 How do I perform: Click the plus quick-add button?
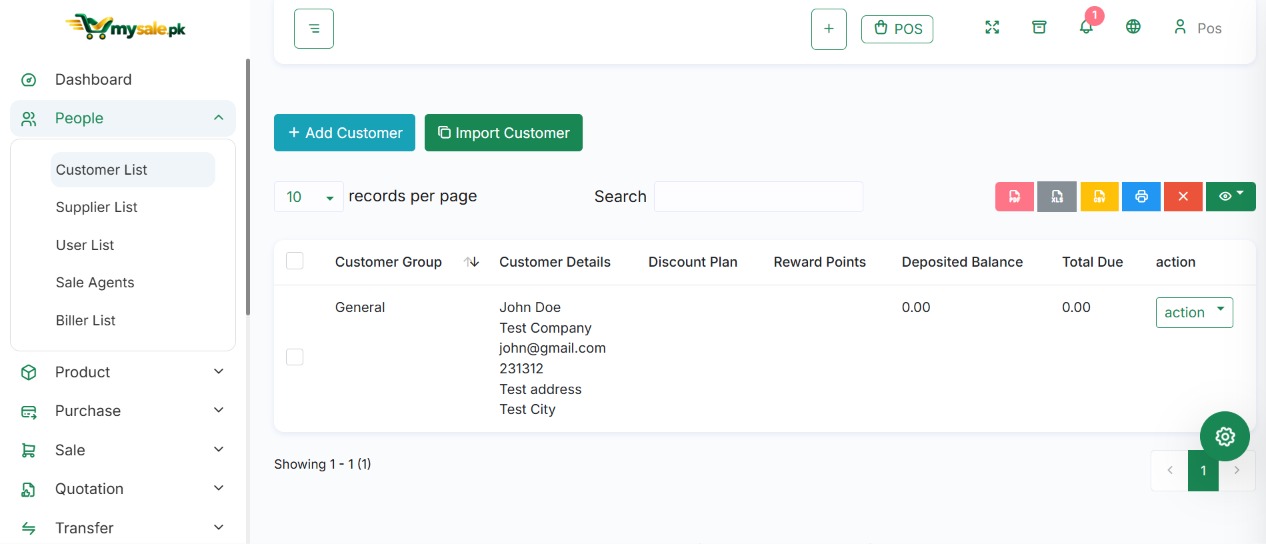point(829,29)
